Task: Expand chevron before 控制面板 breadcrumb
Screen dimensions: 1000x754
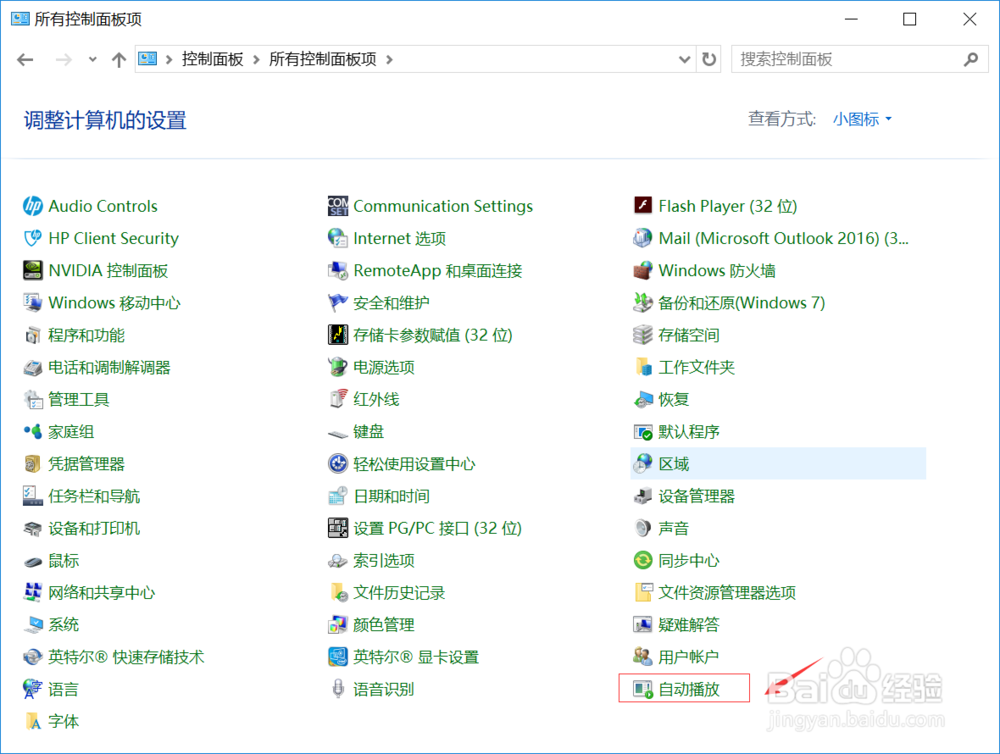Action: 169,59
